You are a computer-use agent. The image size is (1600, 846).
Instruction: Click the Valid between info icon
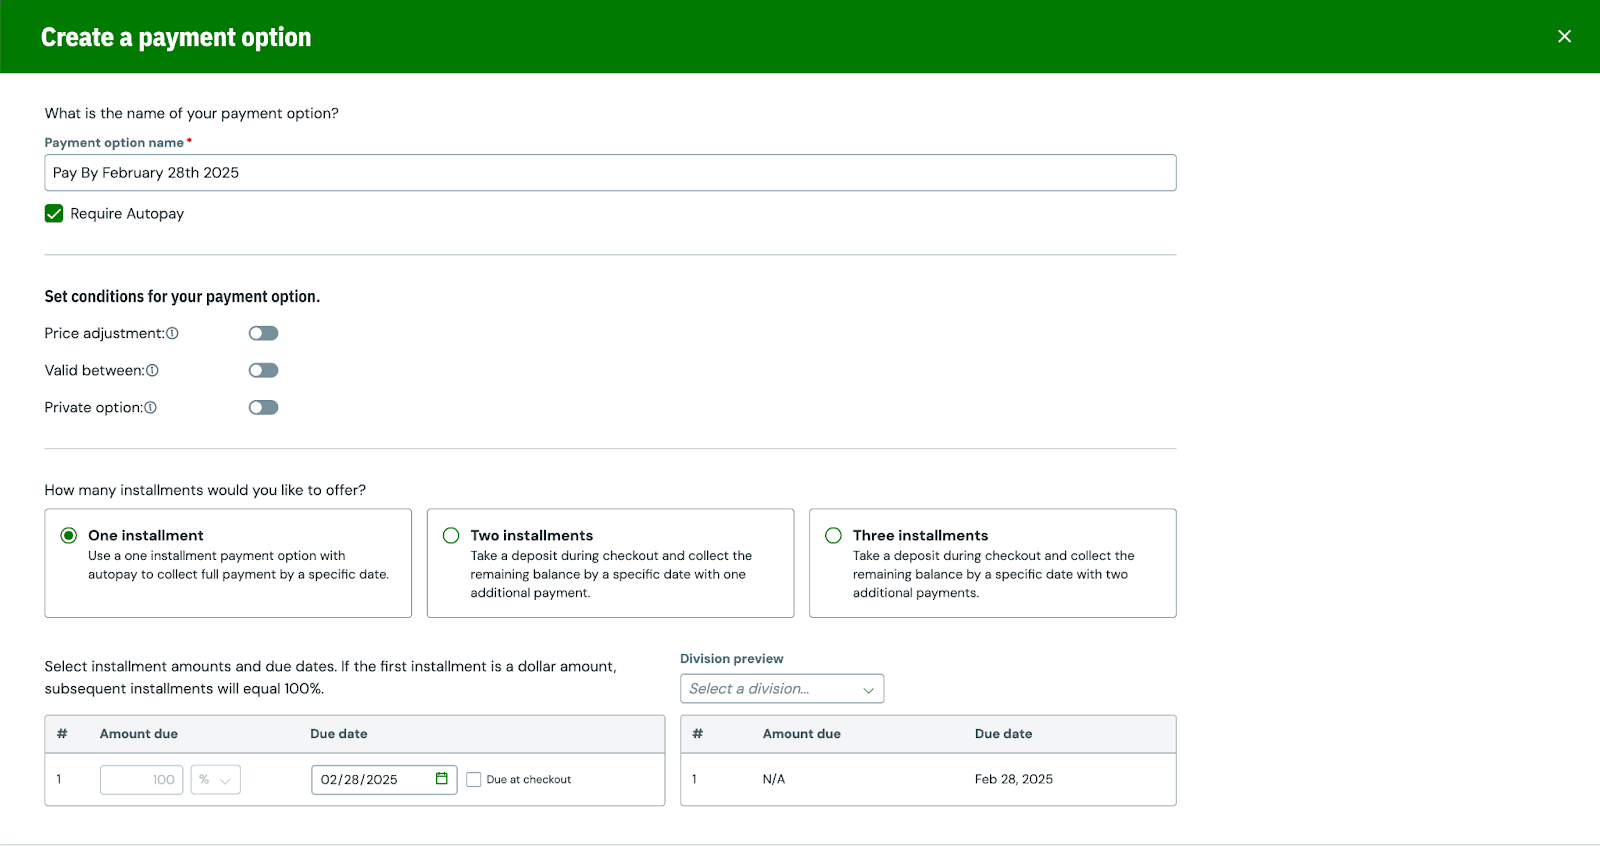152,371
